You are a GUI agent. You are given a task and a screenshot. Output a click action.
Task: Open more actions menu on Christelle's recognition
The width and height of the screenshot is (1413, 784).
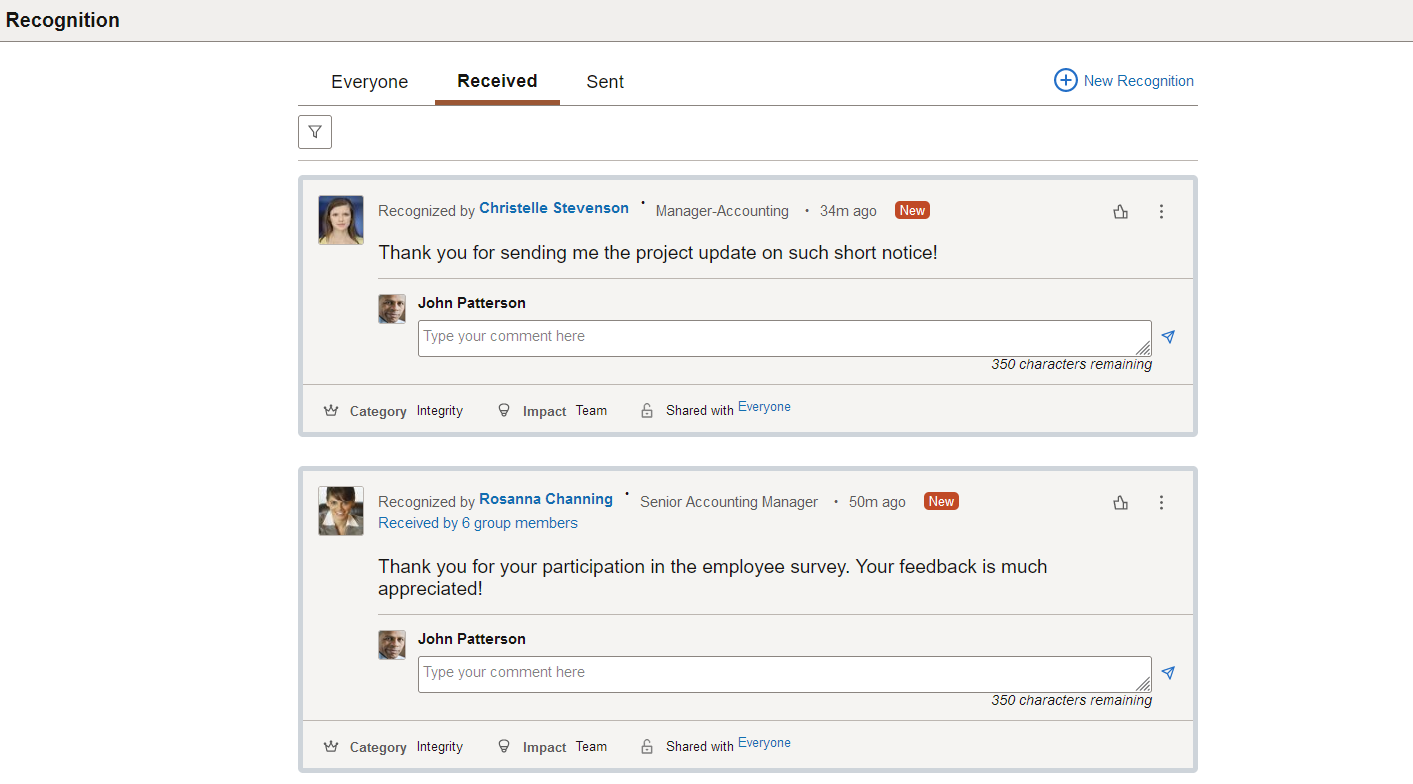(1161, 212)
